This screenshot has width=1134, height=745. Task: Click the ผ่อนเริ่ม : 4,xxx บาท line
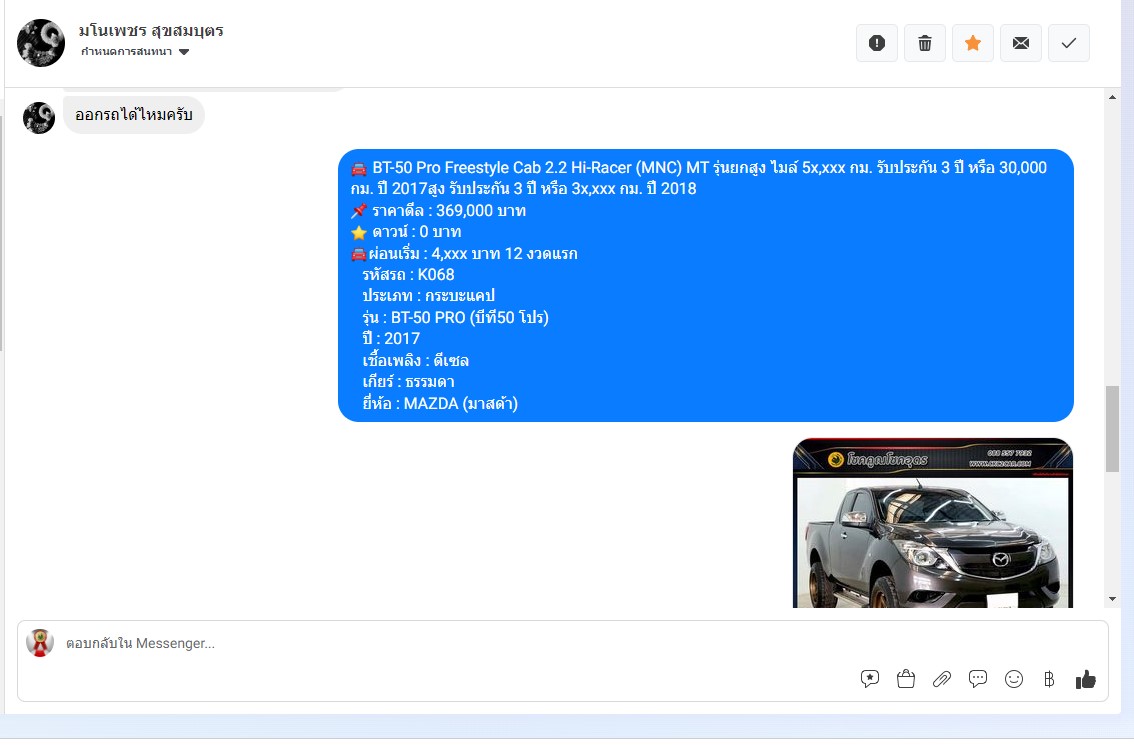click(x=464, y=254)
